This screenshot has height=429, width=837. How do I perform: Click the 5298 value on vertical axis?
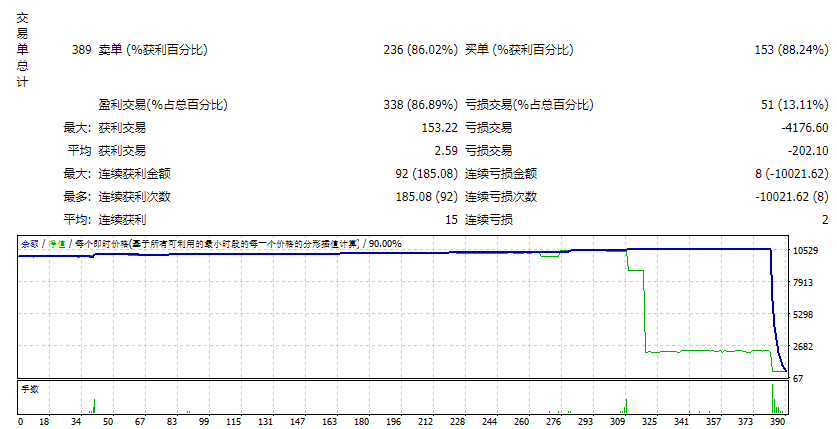803,315
